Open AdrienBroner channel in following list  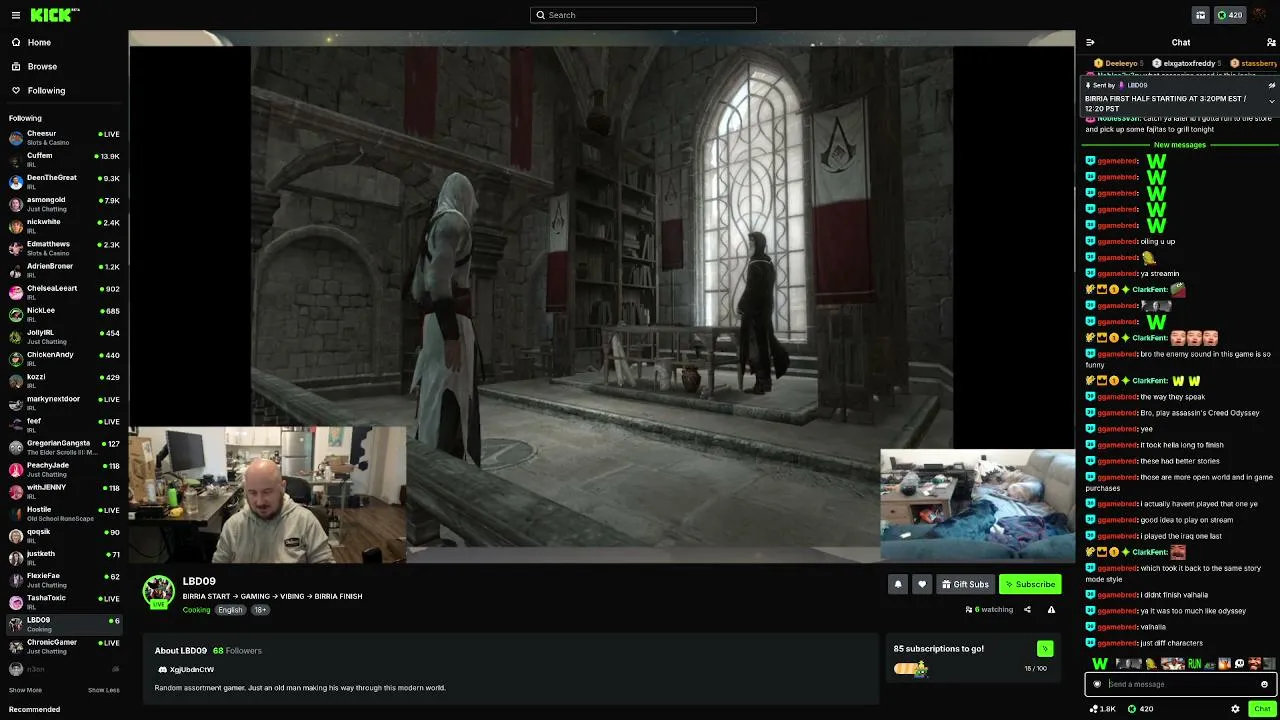pyautogui.click(x=64, y=271)
